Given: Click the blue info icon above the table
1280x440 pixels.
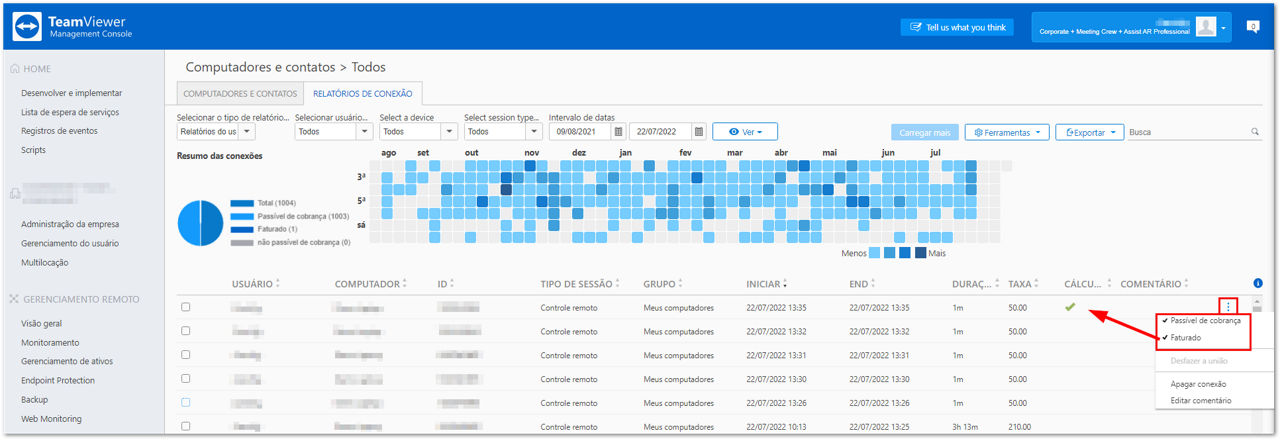Looking at the screenshot, I should pos(1258,284).
